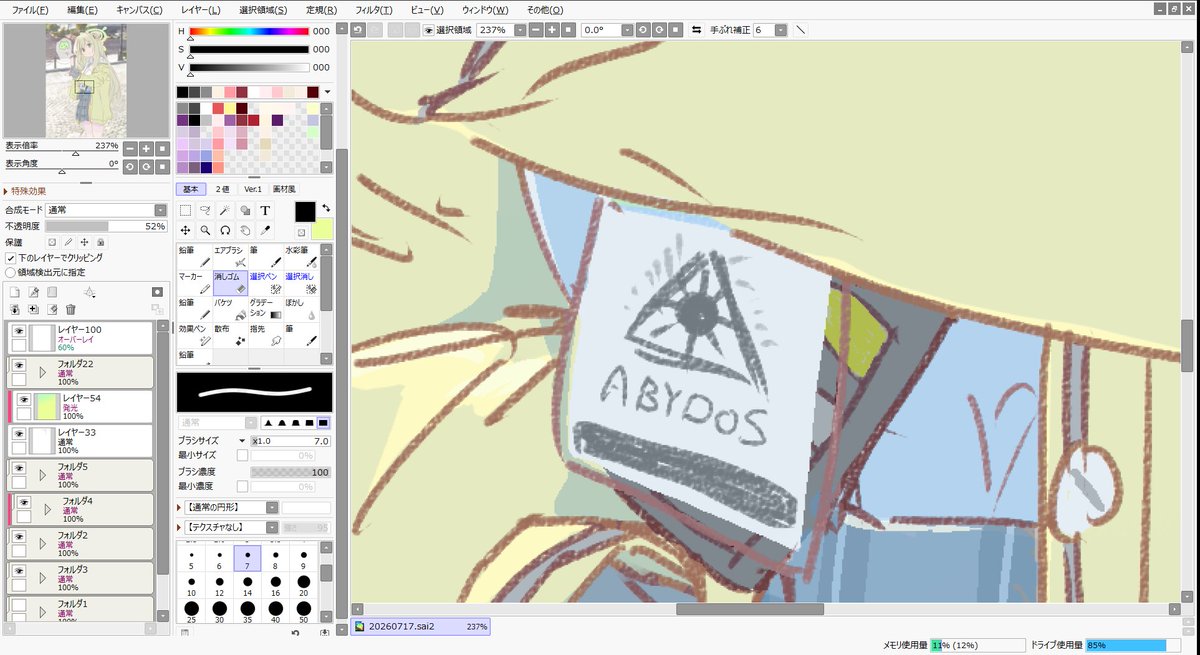Viewport: 1200px width, 655px height.
Task: Click the navigator thumbnail preview
Action: pos(86,80)
